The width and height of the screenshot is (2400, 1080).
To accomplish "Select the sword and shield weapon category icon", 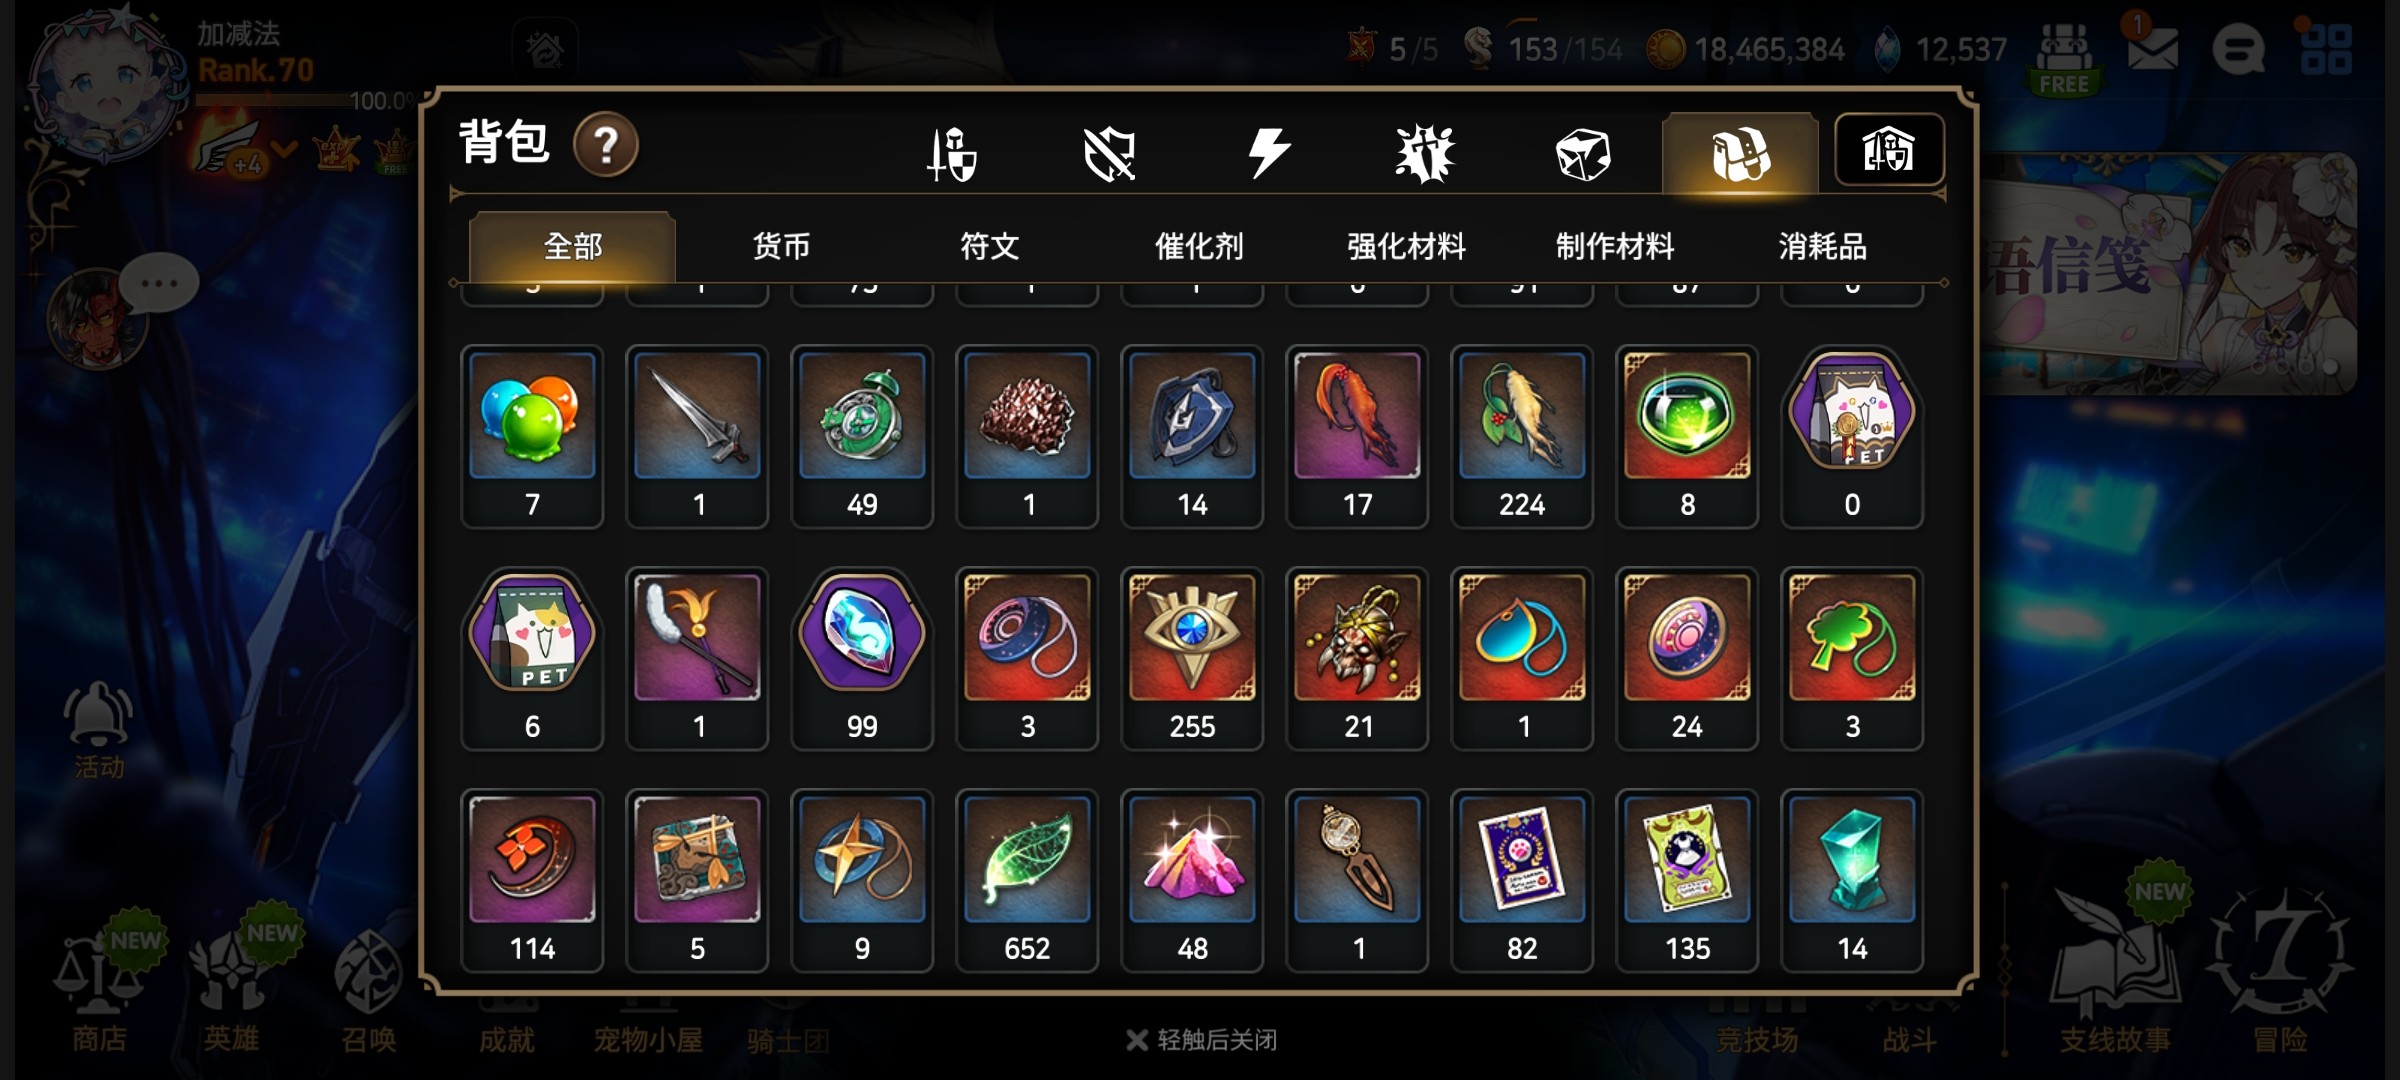I will click(x=951, y=154).
